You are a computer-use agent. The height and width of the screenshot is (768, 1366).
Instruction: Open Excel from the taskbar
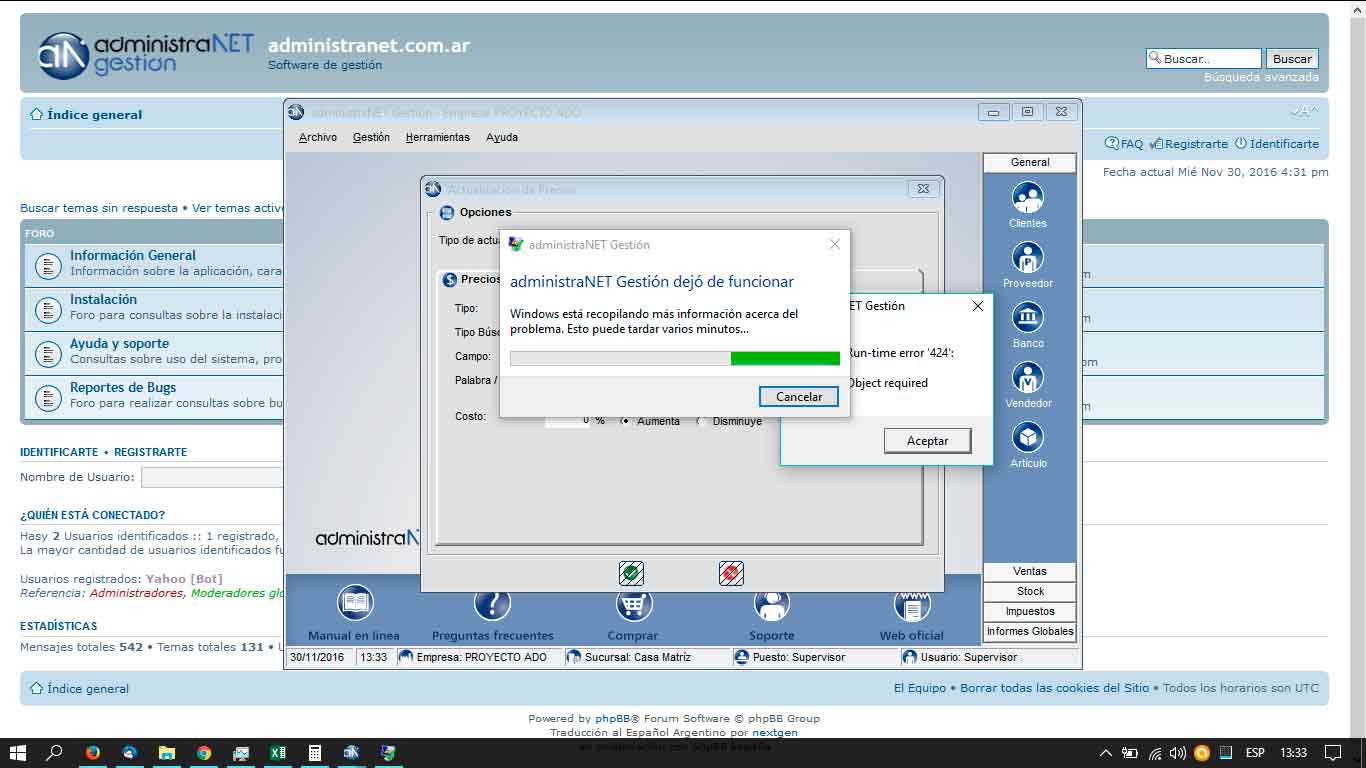tap(278, 753)
